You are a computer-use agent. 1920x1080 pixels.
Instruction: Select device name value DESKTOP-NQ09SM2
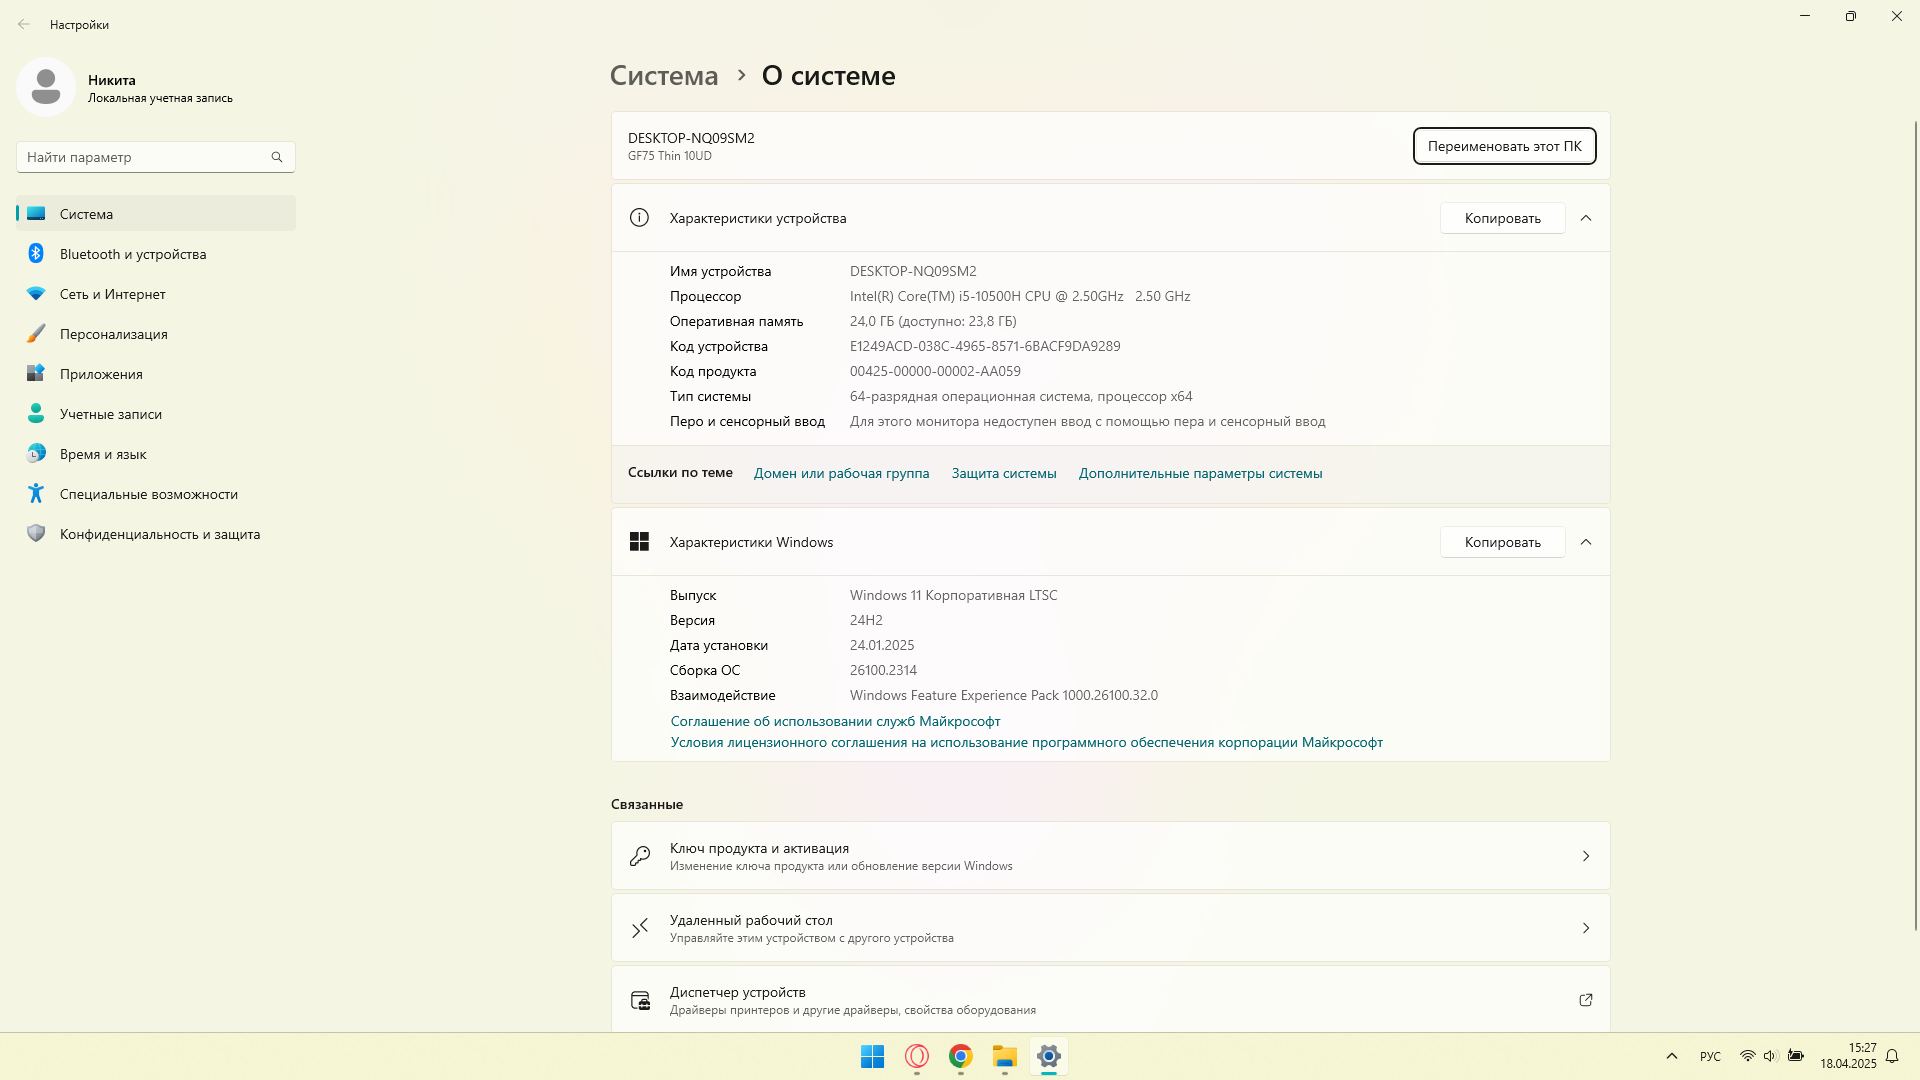coord(913,271)
